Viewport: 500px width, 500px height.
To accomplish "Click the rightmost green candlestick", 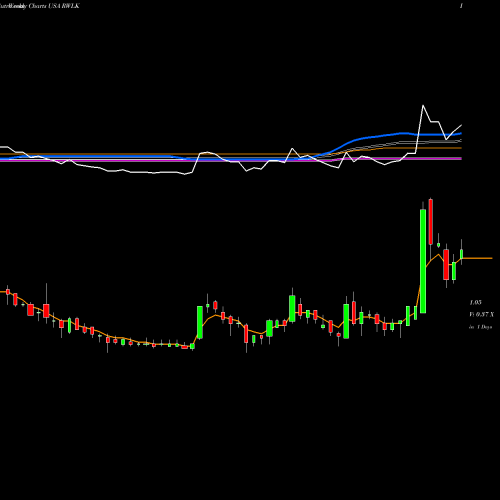I will pos(462,254).
